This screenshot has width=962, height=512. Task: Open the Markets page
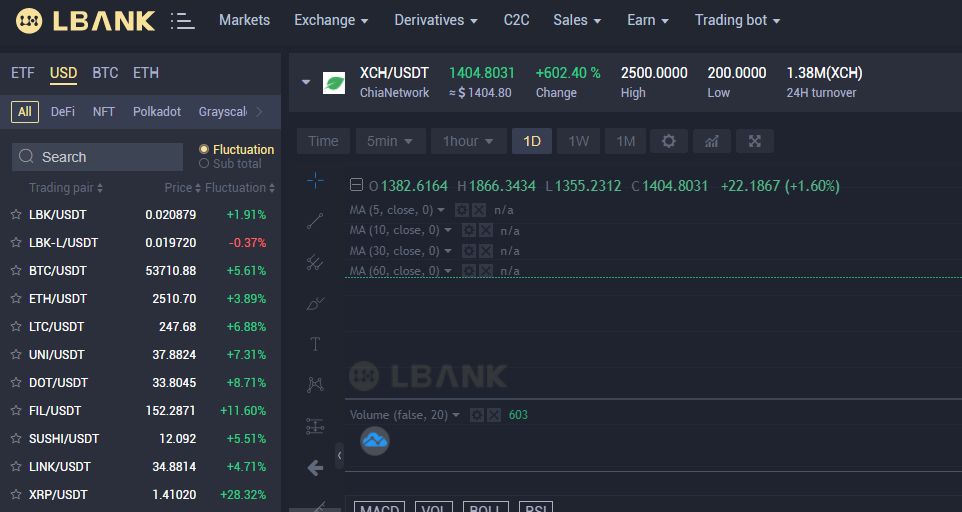244,20
